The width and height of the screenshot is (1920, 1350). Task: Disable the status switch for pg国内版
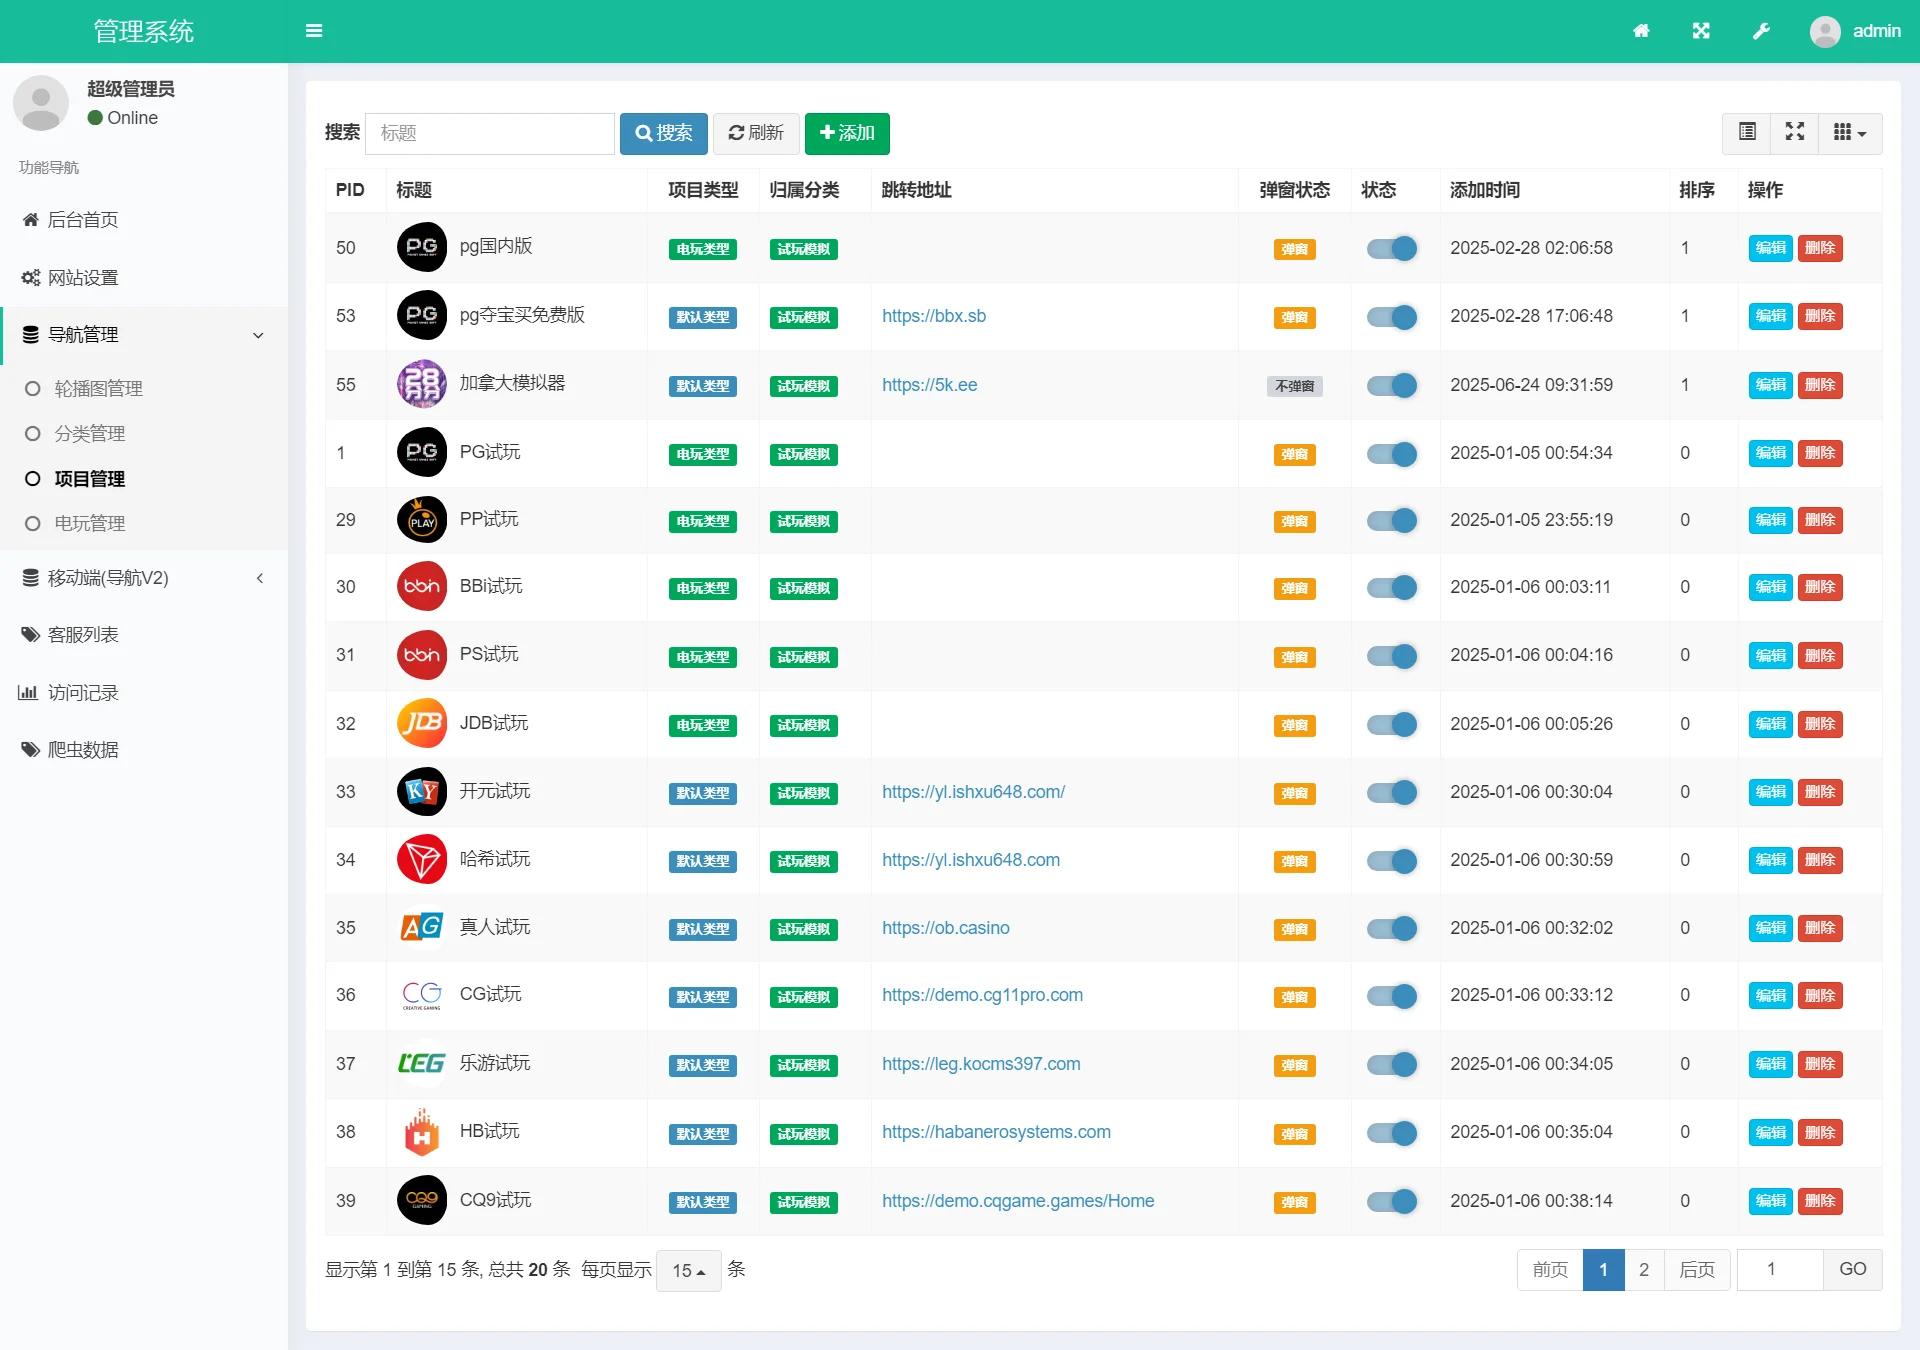point(1392,248)
